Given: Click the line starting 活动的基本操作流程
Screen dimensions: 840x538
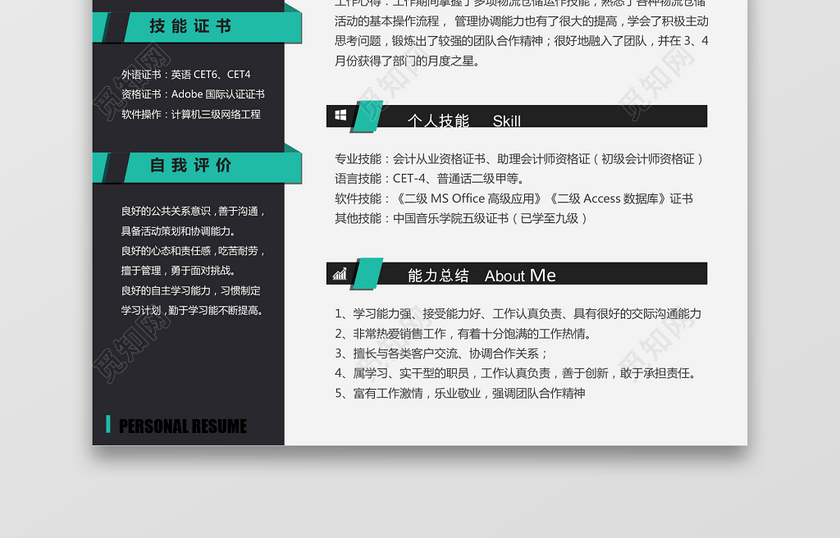Looking at the screenshot, I should [521, 21].
